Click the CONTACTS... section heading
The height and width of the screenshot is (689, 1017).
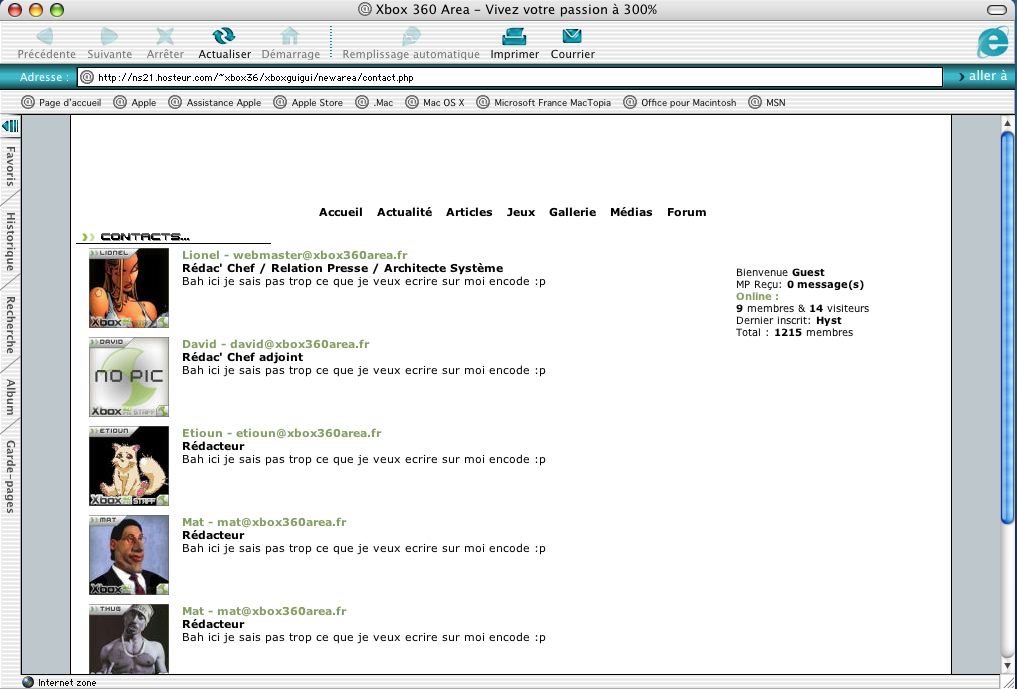pyautogui.click(x=145, y=237)
